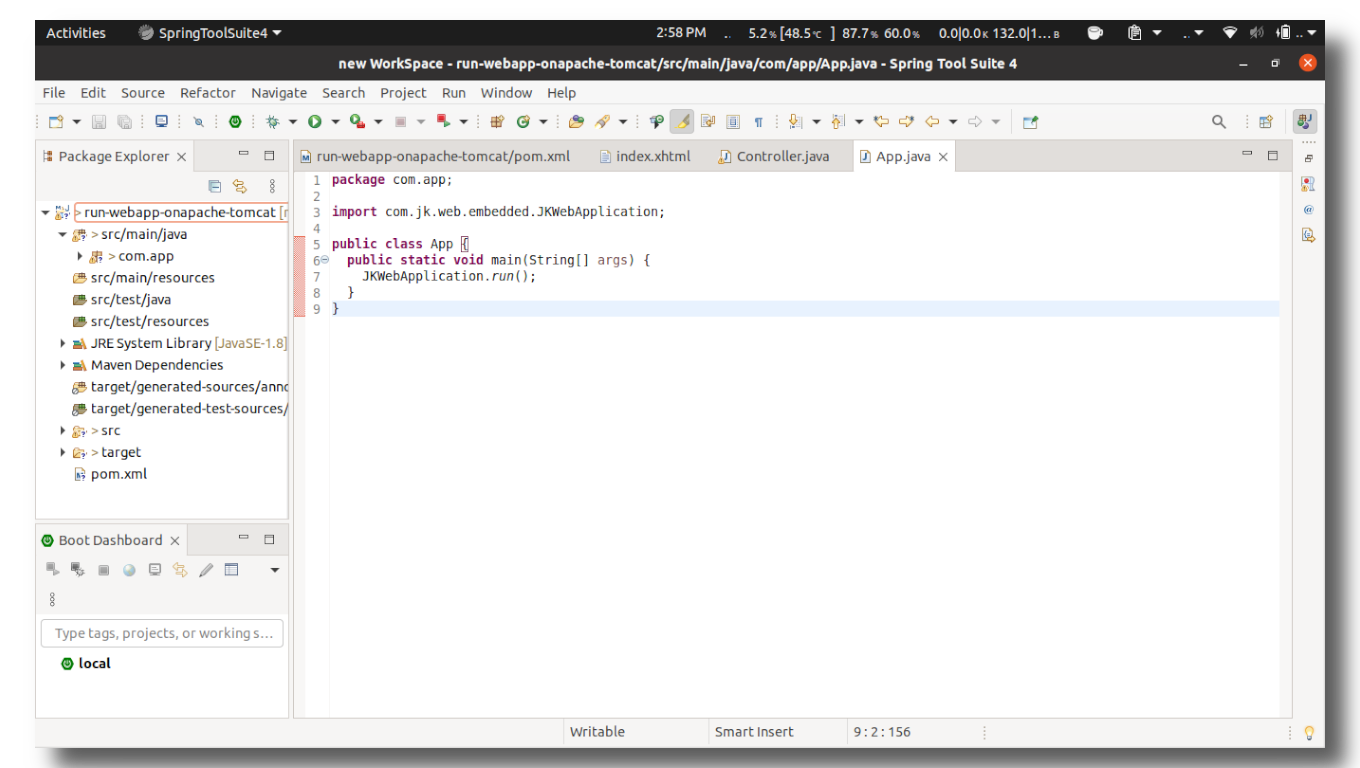
Task: Collapse the main method fold marker on line 6
Action: coord(324,260)
